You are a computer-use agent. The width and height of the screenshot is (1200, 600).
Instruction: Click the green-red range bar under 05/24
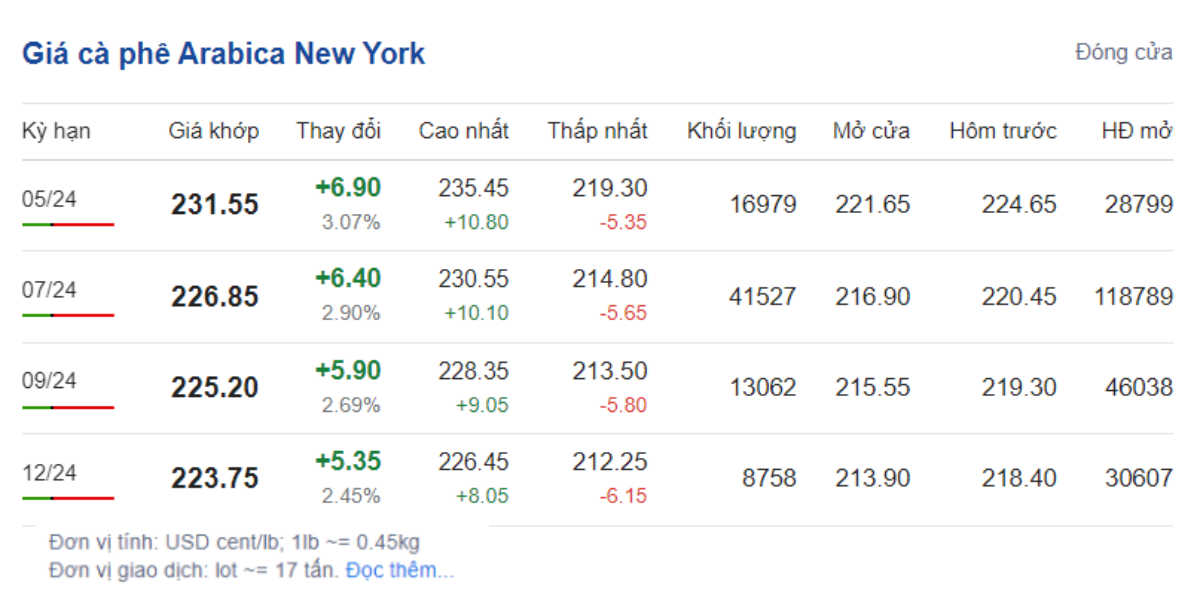pos(68,224)
